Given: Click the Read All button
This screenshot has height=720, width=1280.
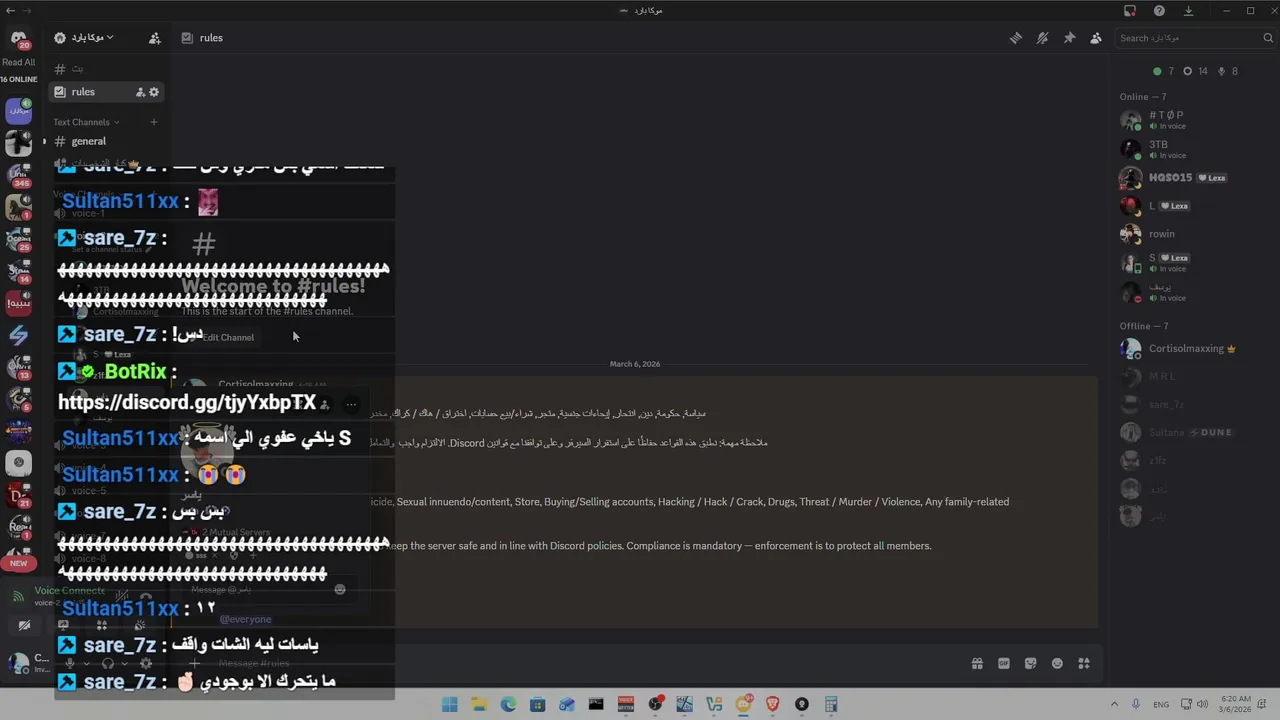Looking at the screenshot, I should click(18, 62).
